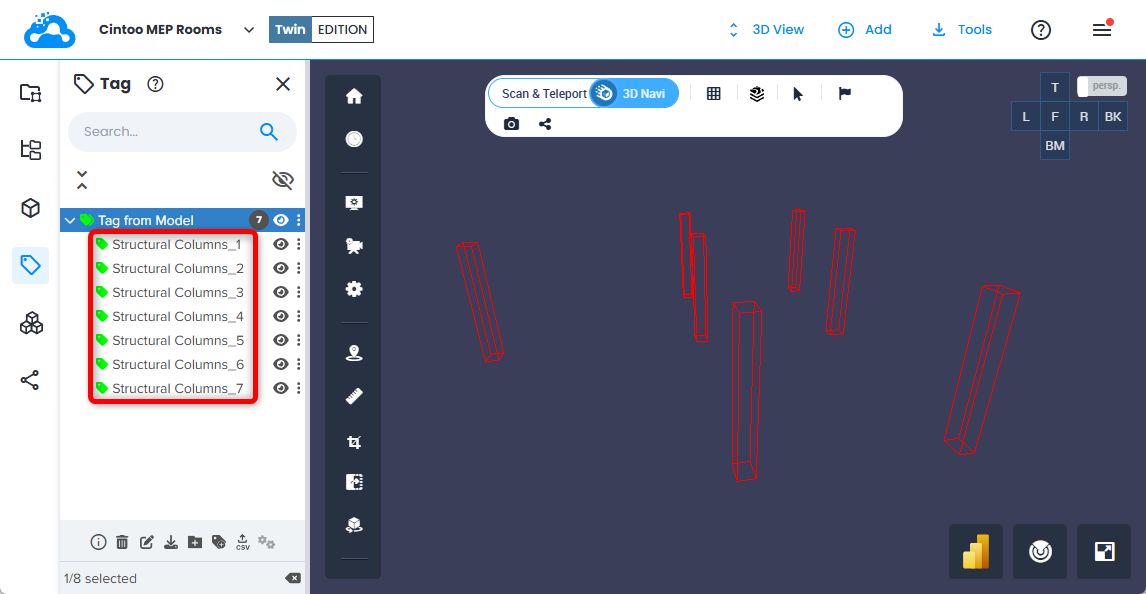The width and height of the screenshot is (1146, 594).
Task: Open the Tag panel help icon
Action: (x=155, y=84)
